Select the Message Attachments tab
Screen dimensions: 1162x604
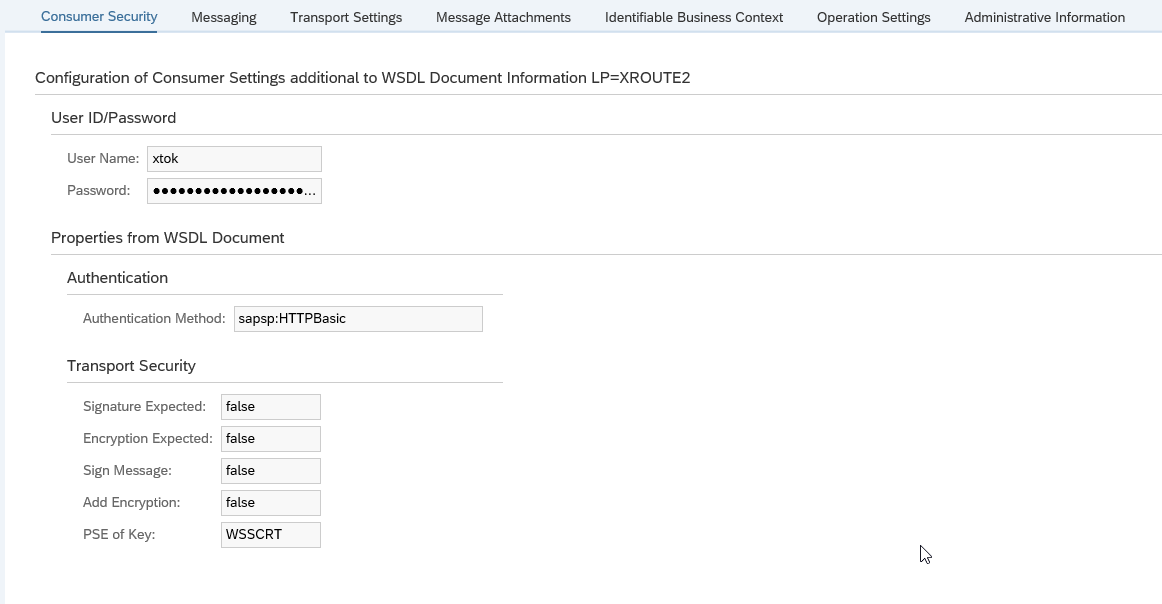tap(503, 17)
